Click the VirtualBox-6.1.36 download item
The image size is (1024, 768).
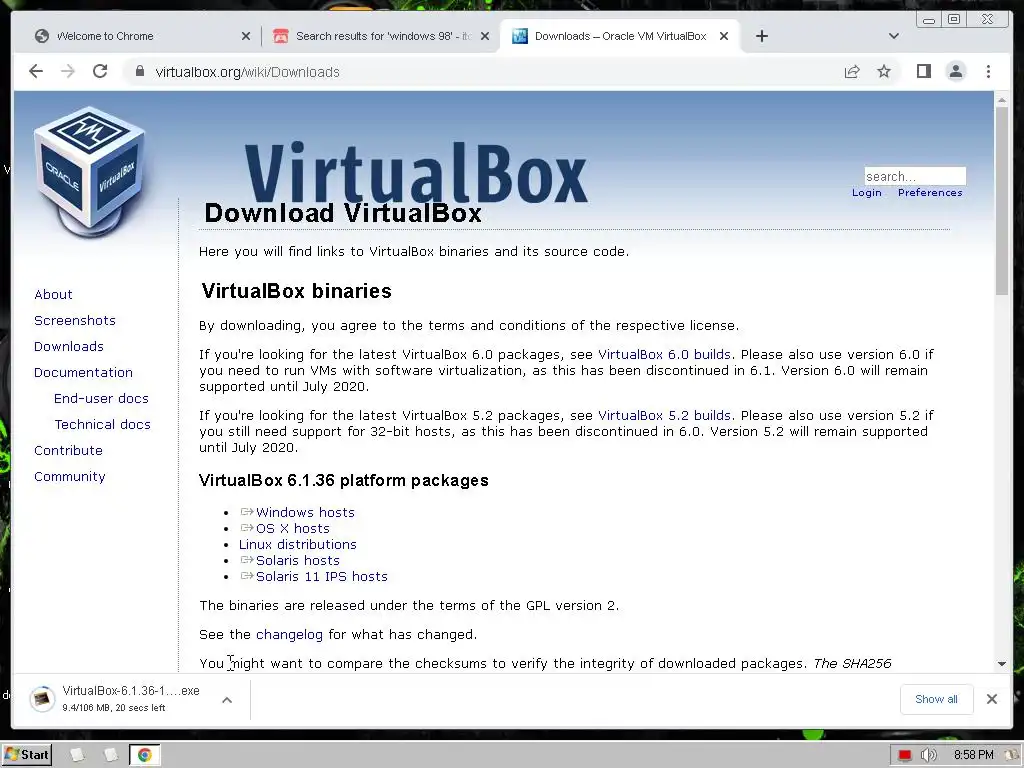[131, 699]
